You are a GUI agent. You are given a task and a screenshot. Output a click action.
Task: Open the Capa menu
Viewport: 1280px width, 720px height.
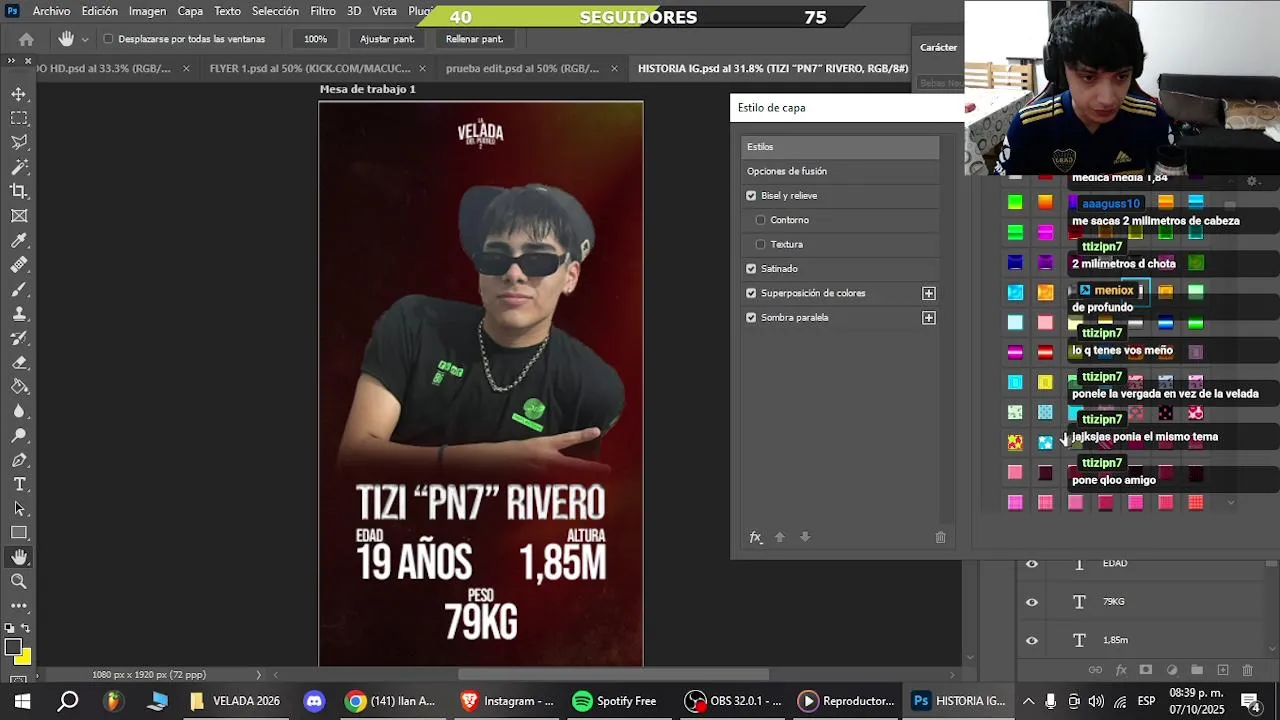coord(190,11)
